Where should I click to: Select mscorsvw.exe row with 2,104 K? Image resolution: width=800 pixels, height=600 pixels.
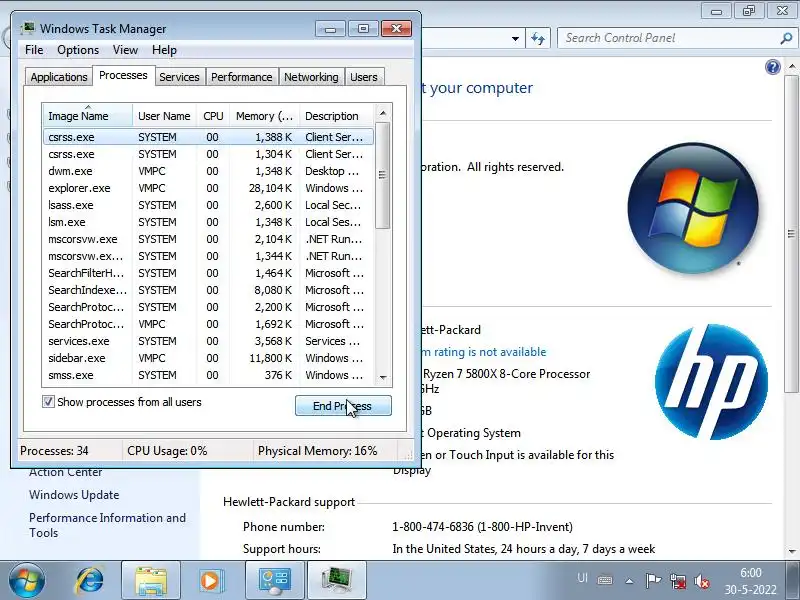click(x=209, y=239)
